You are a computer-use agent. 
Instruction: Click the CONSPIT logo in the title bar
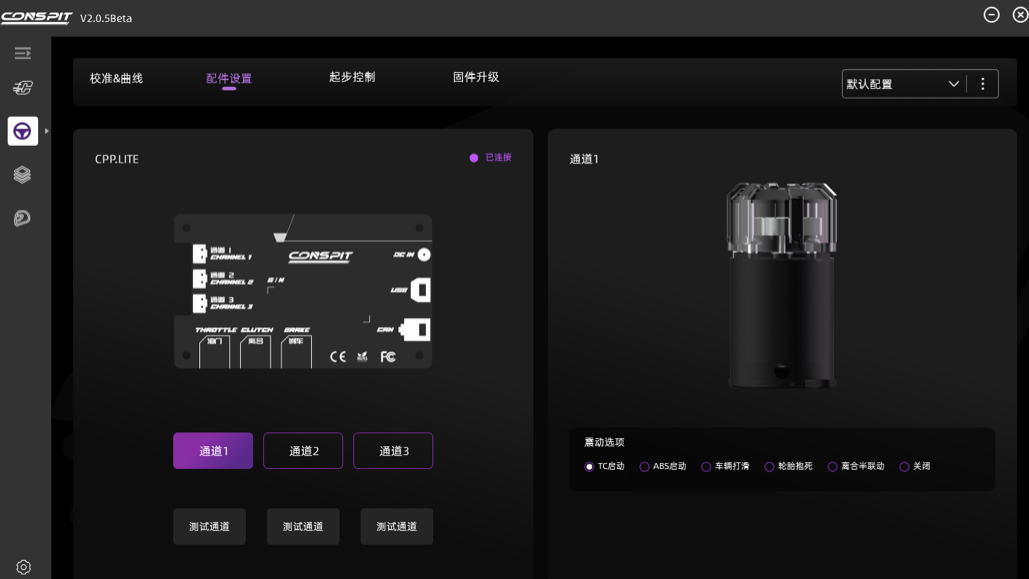coord(36,18)
